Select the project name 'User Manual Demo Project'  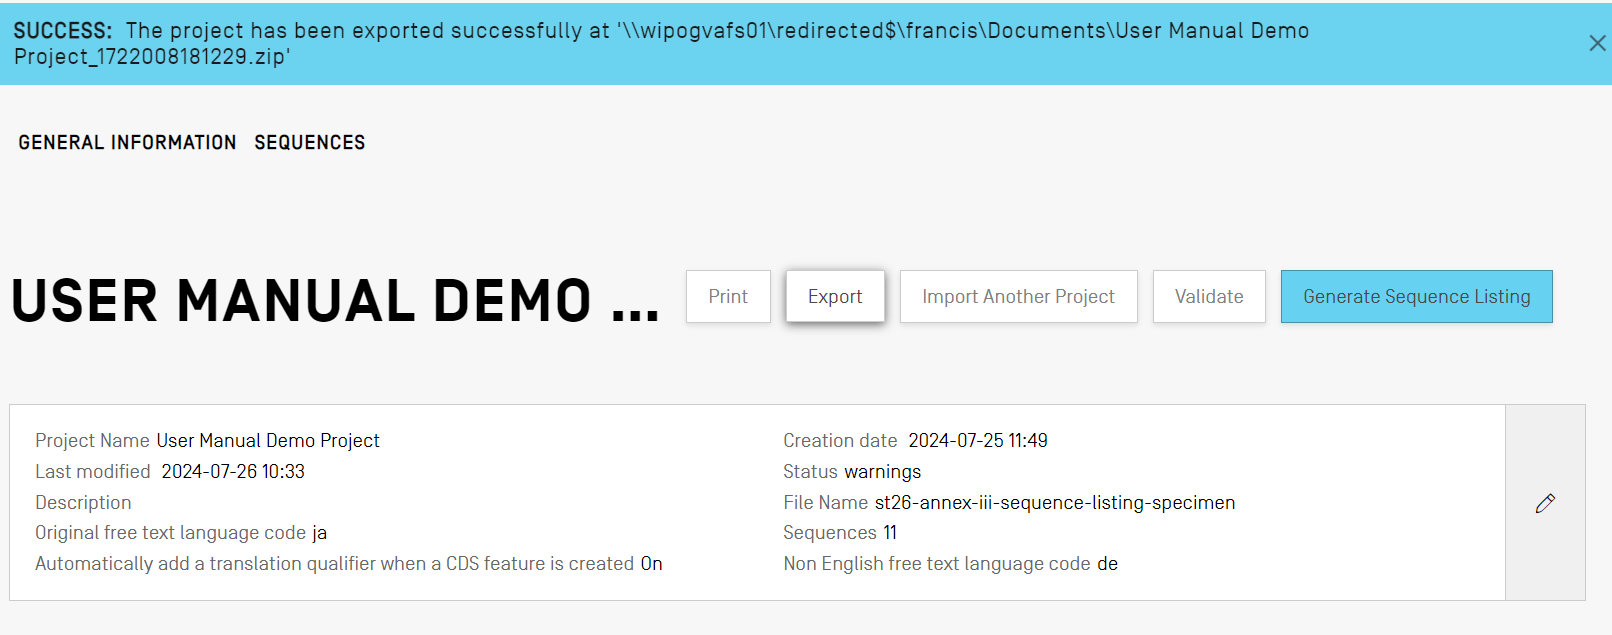click(268, 441)
